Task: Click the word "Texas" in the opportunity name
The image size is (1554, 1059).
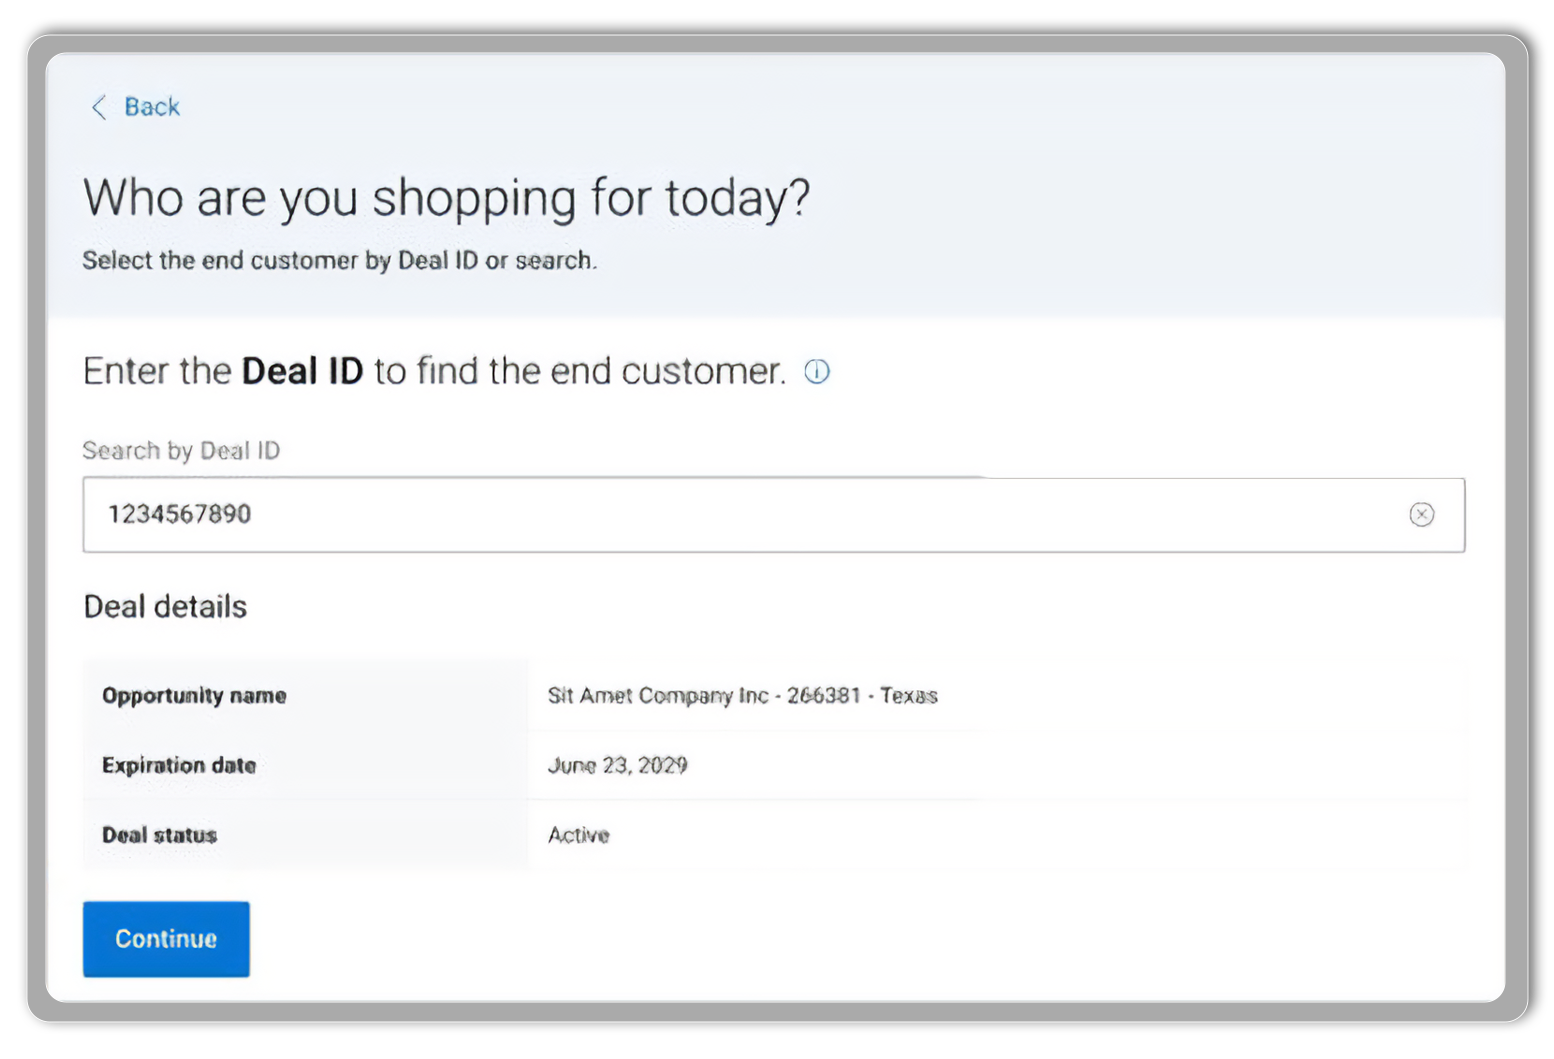Action: click(908, 695)
